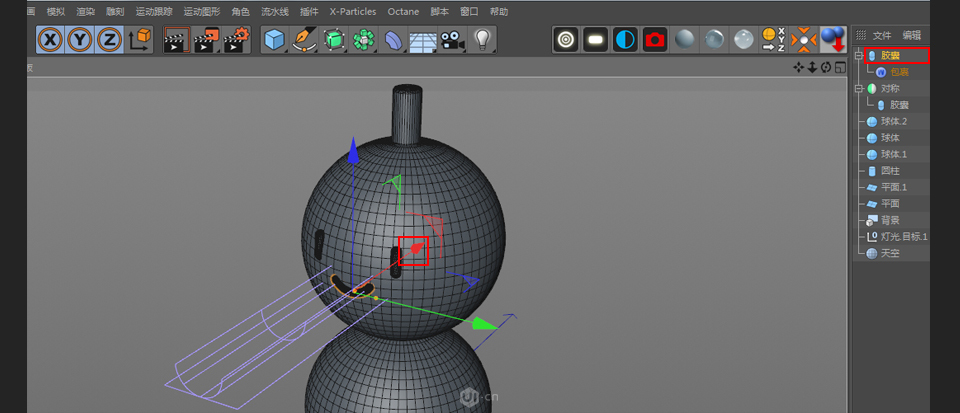
Task: Select the 球体.2 object
Action: click(x=894, y=122)
